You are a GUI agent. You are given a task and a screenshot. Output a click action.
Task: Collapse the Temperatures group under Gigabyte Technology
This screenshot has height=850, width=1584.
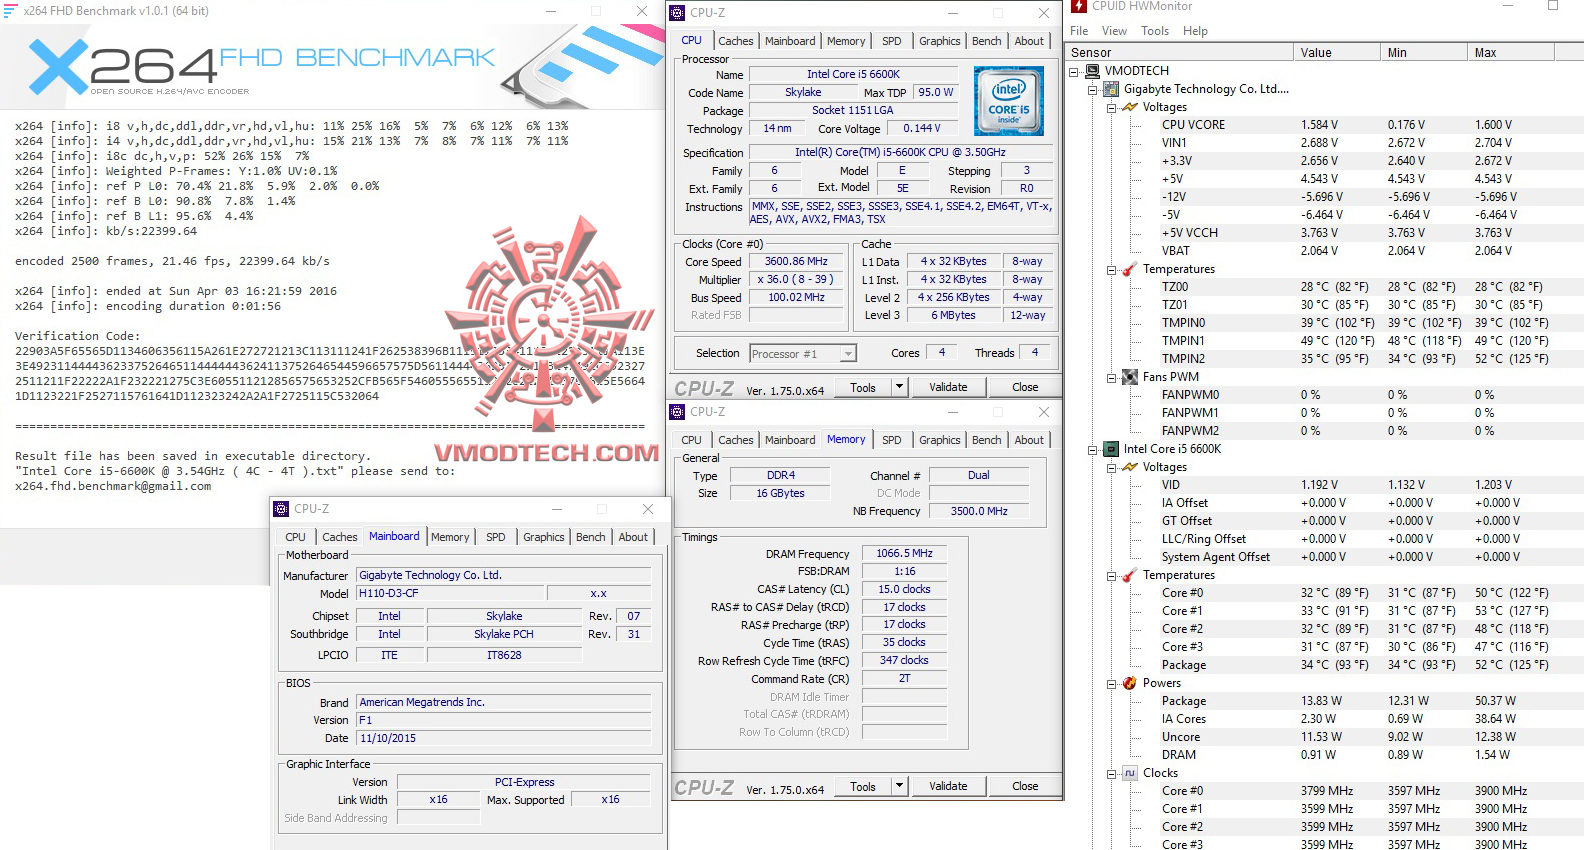[x=1112, y=269]
